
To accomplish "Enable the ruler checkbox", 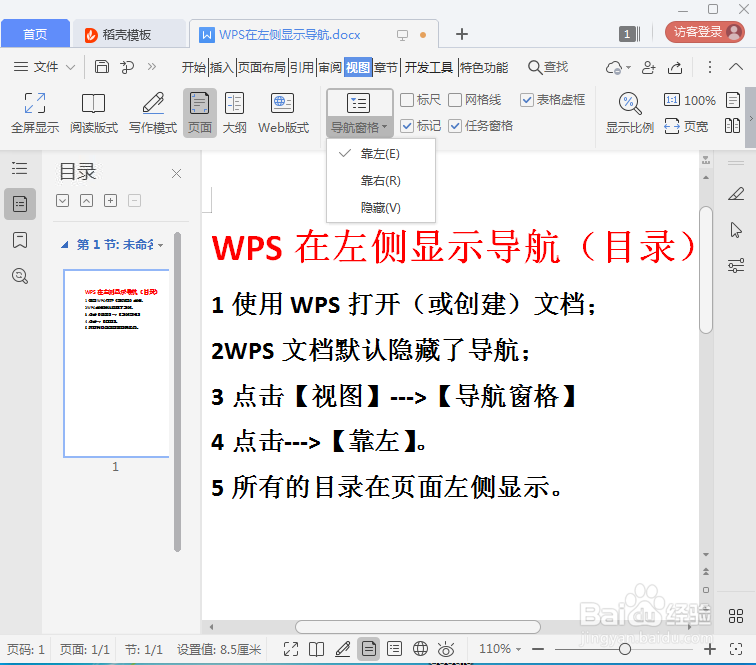I will pyautogui.click(x=407, y=100).
